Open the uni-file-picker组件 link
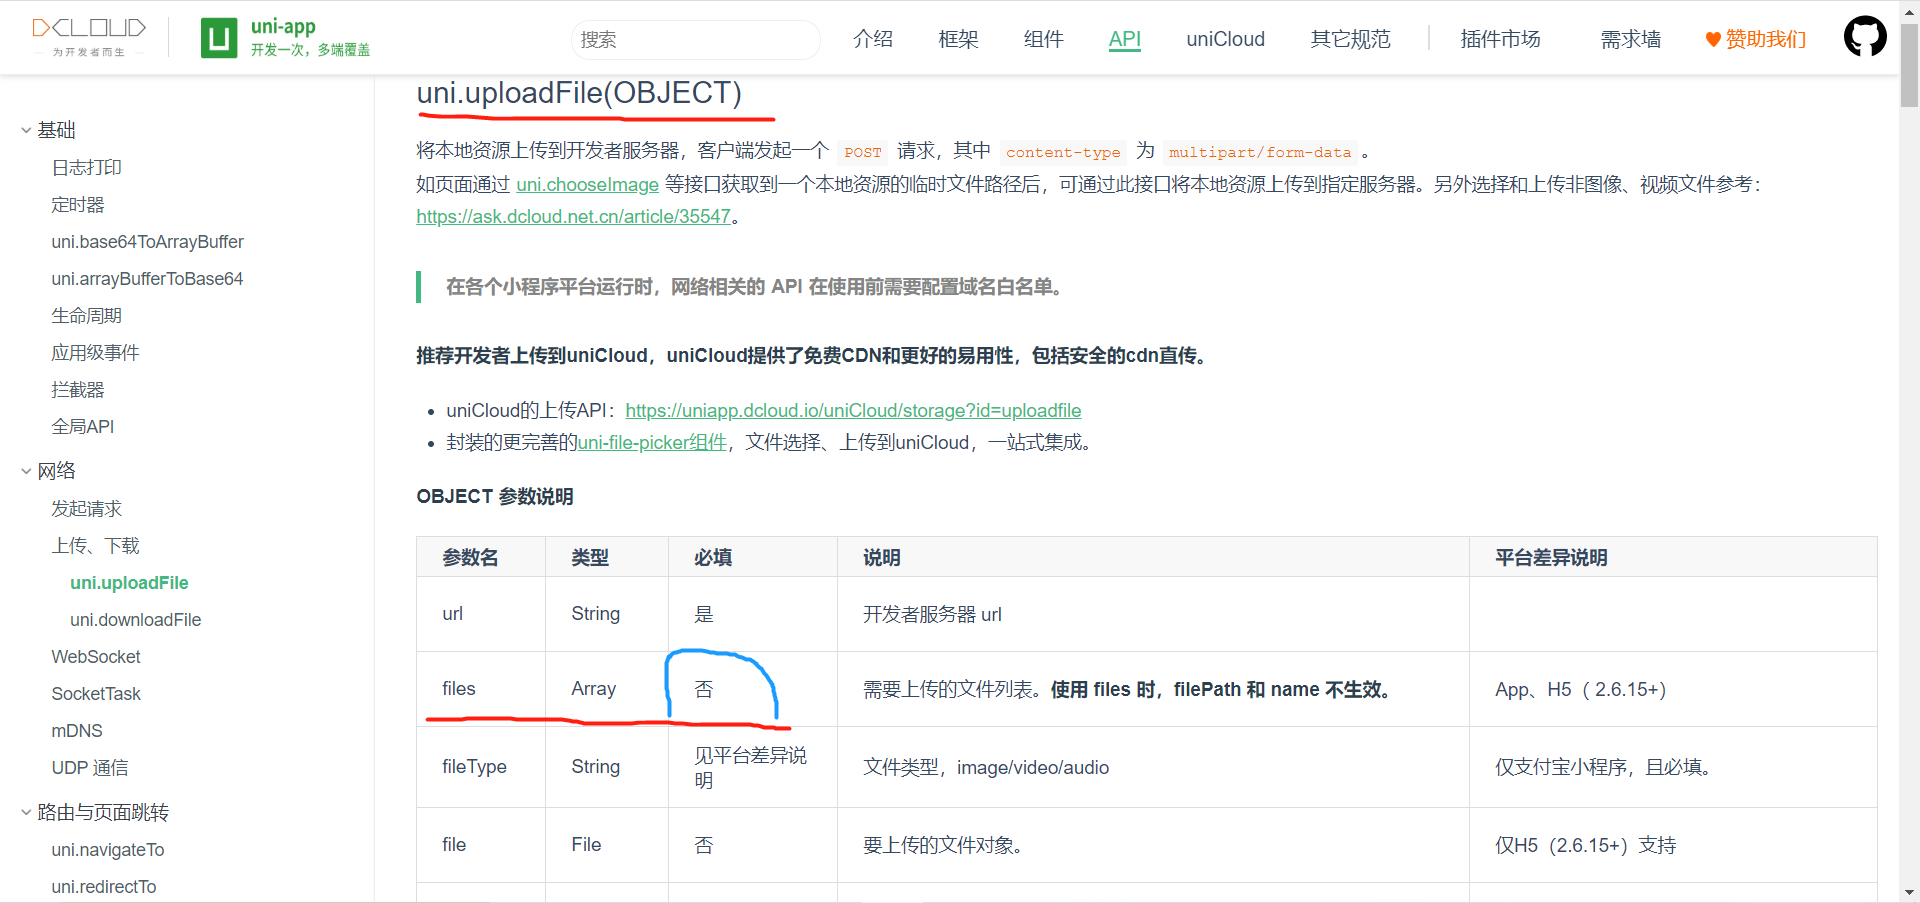 pos(652,442)
